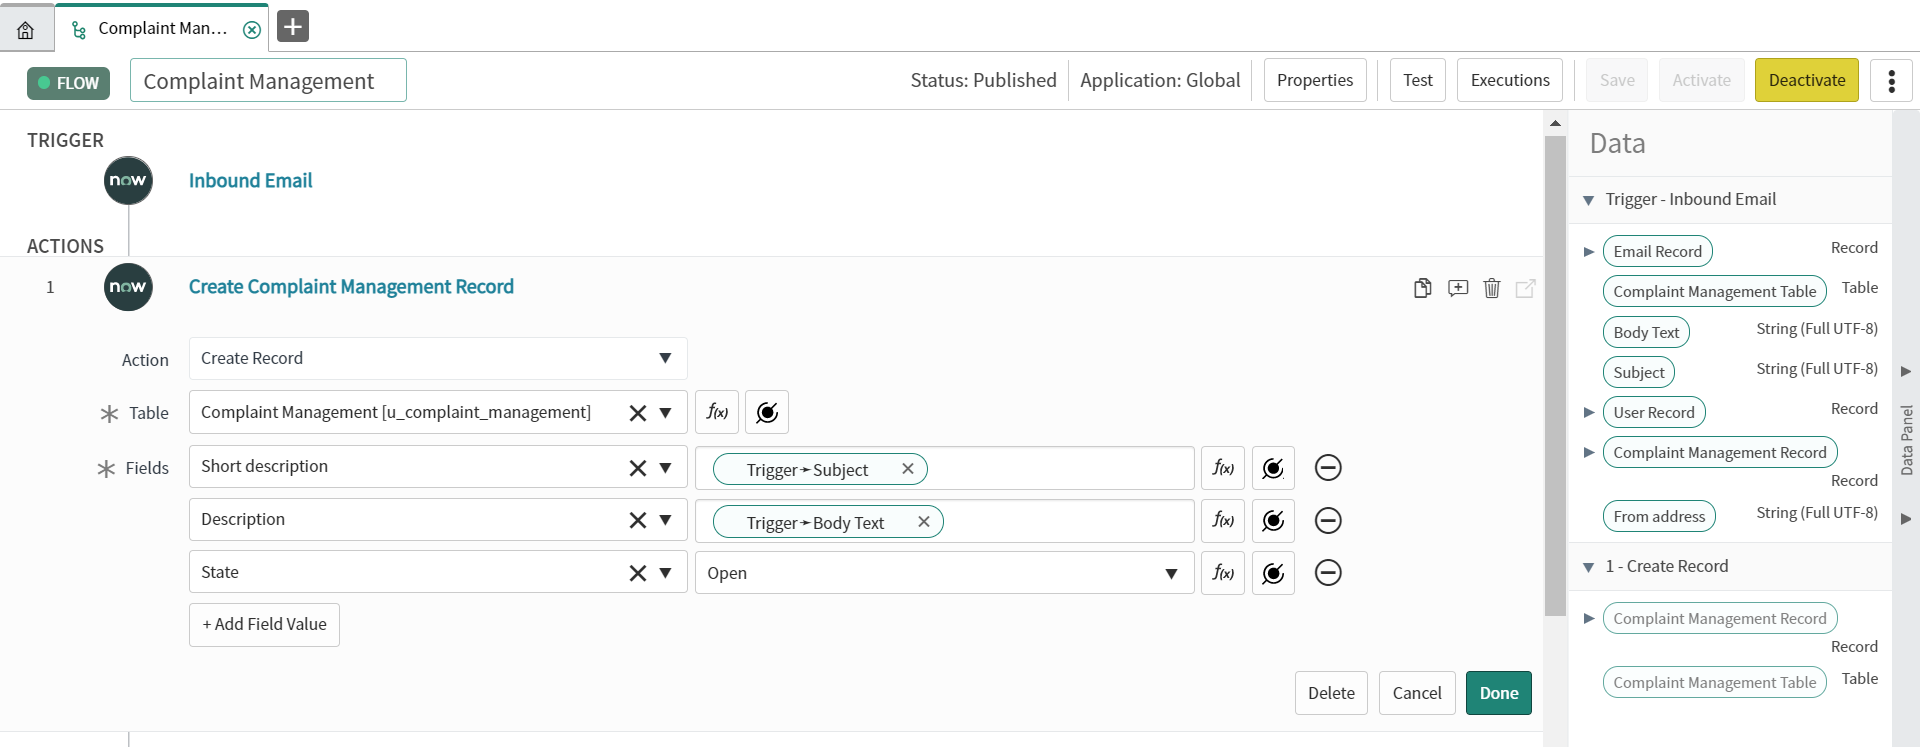Clear State field selection
The image size is (1920, 747).
coord(637,573)
